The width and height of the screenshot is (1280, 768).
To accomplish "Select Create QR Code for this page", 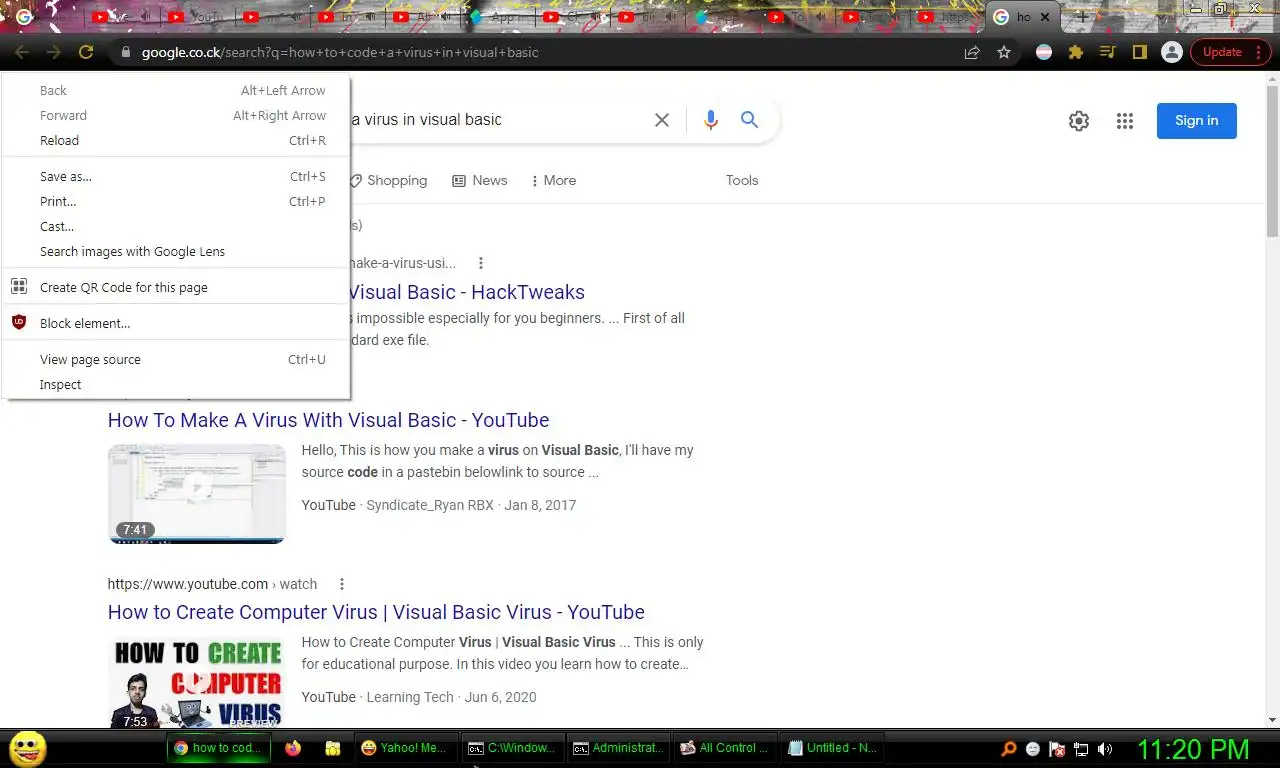I will [x=176, y=287].
